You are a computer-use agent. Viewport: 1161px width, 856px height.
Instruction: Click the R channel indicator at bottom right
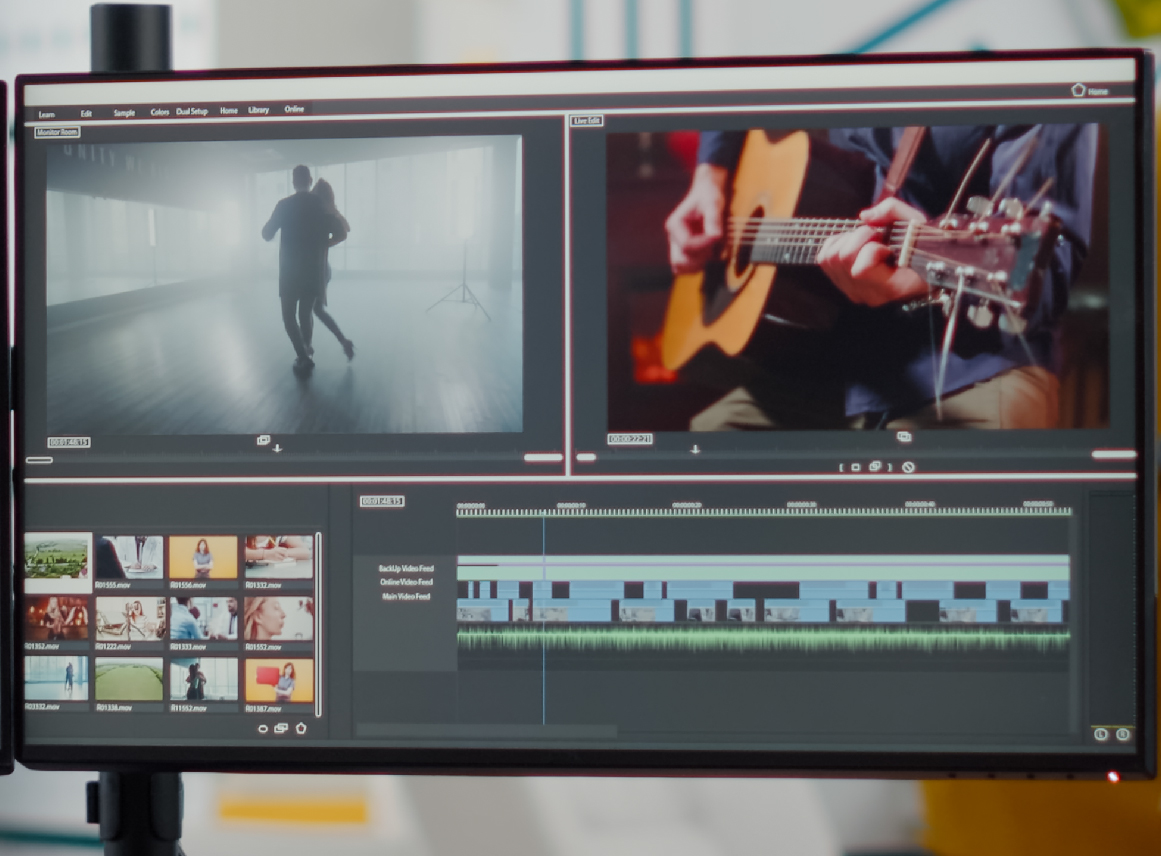tap(1123, 735)
